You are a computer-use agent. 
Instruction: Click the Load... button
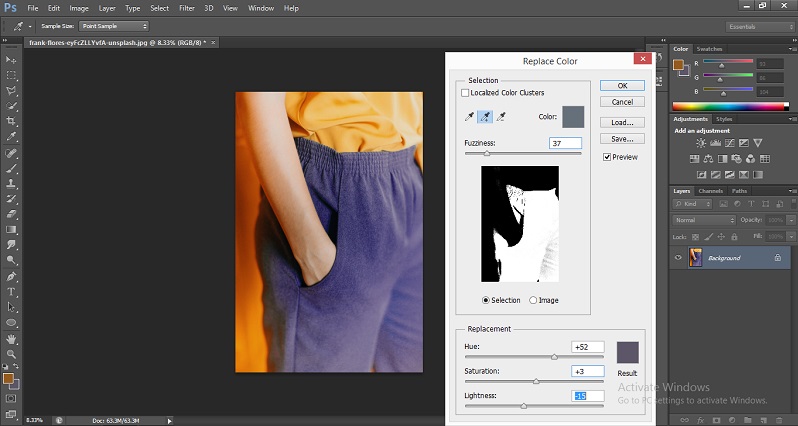(622, 123)
